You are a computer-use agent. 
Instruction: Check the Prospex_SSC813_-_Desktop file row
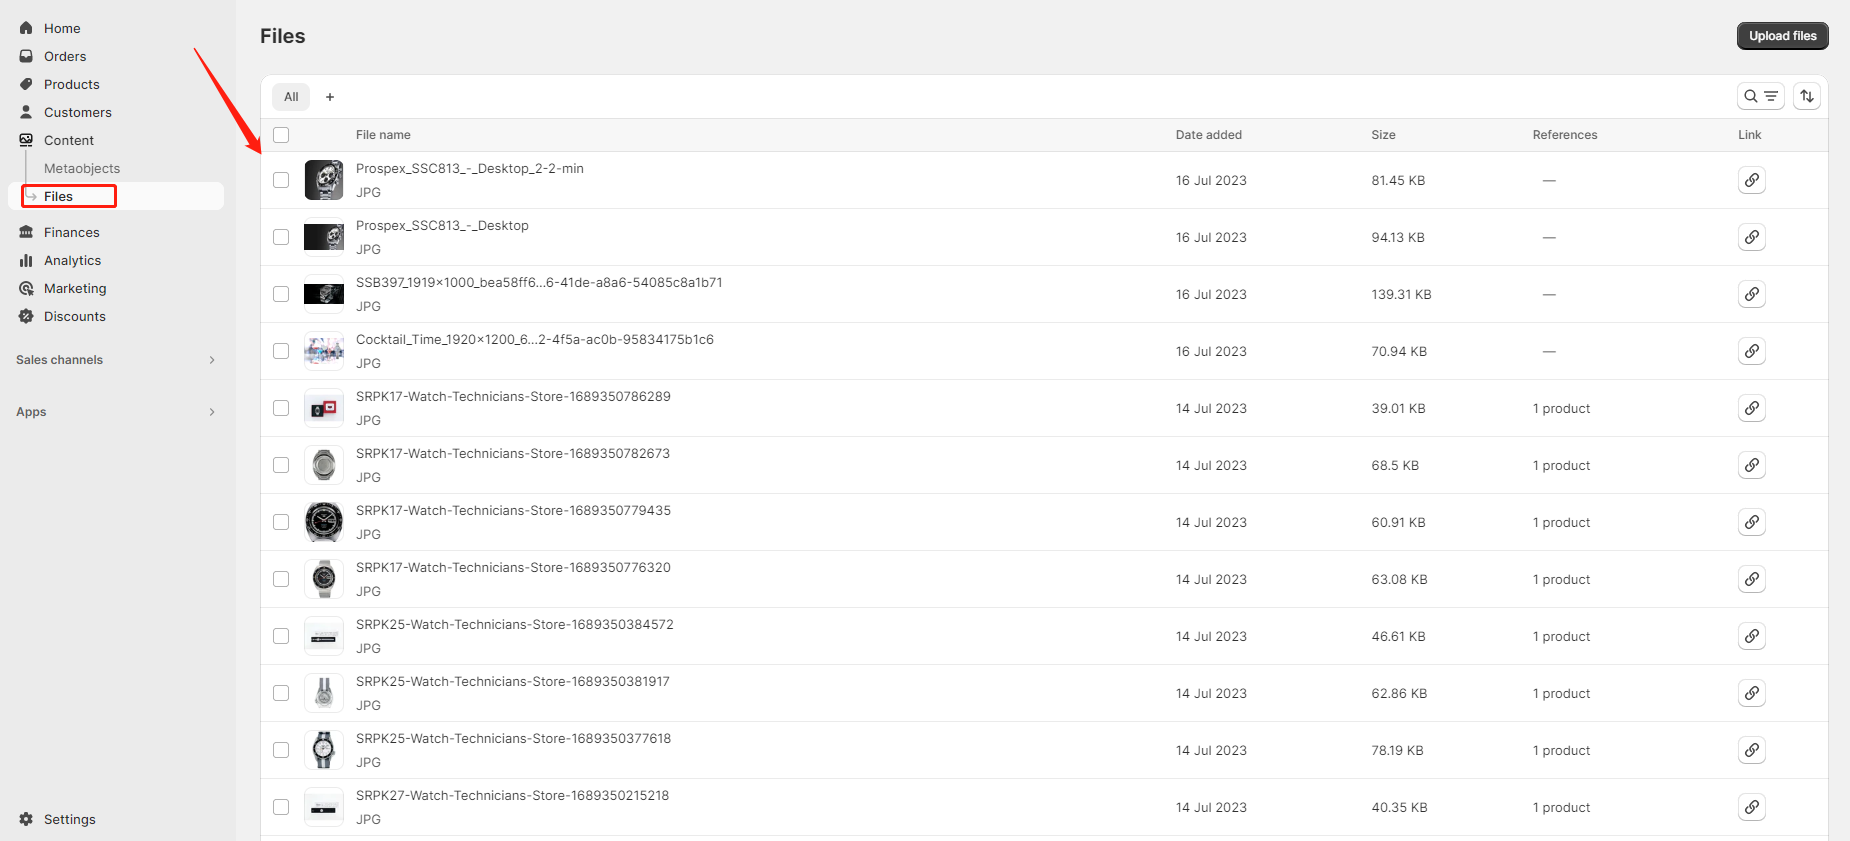click(x=281, y=237)
